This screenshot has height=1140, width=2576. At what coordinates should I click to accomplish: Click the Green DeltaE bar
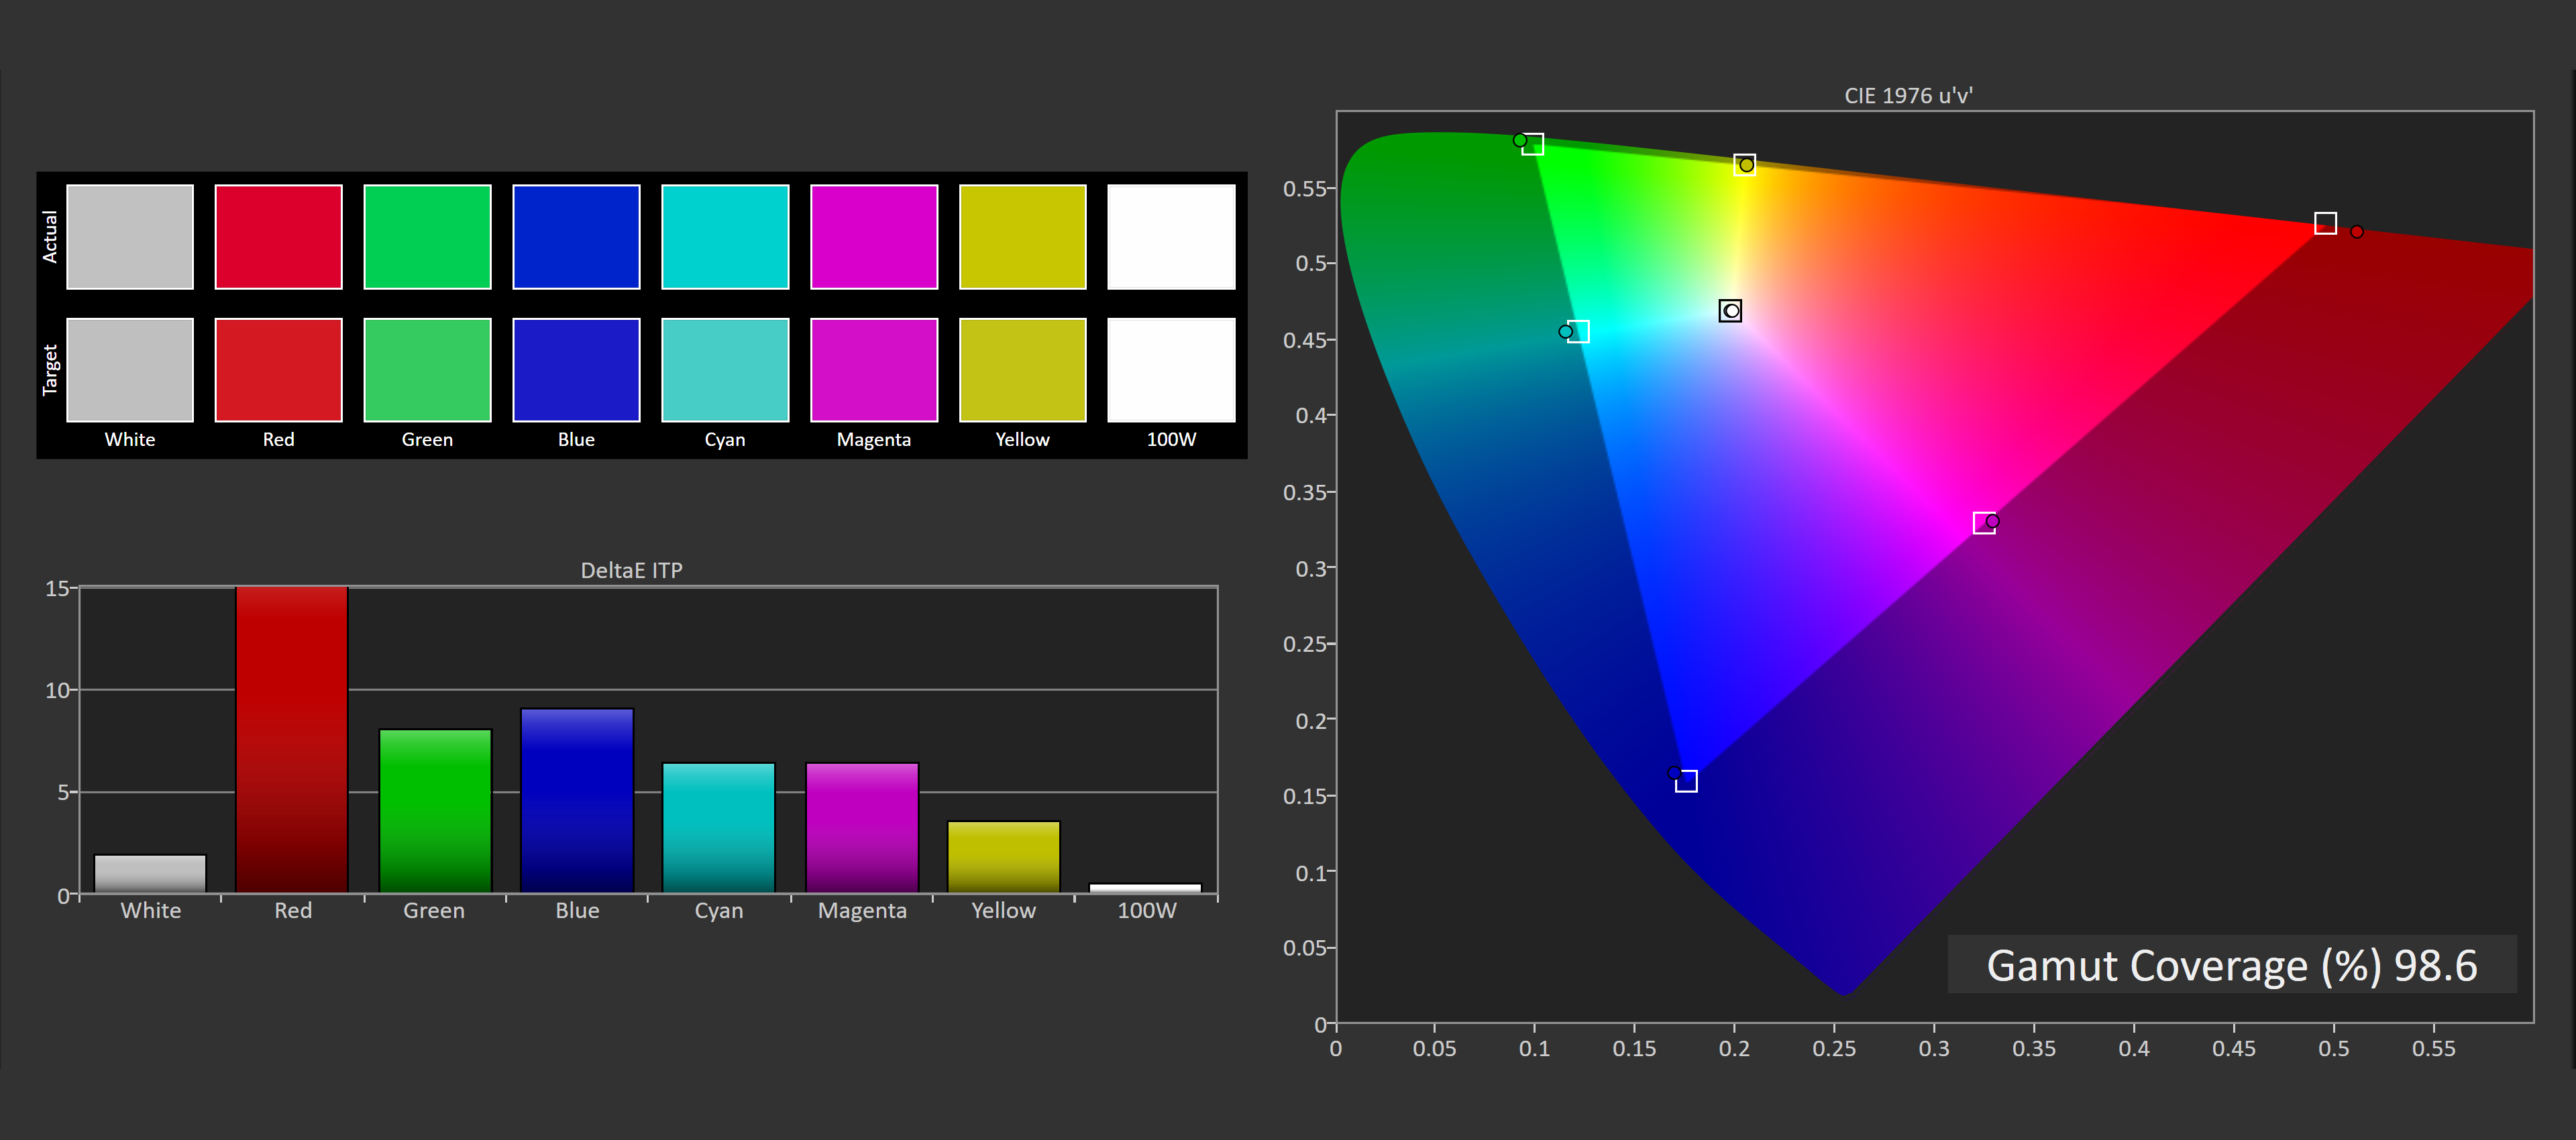435,810
